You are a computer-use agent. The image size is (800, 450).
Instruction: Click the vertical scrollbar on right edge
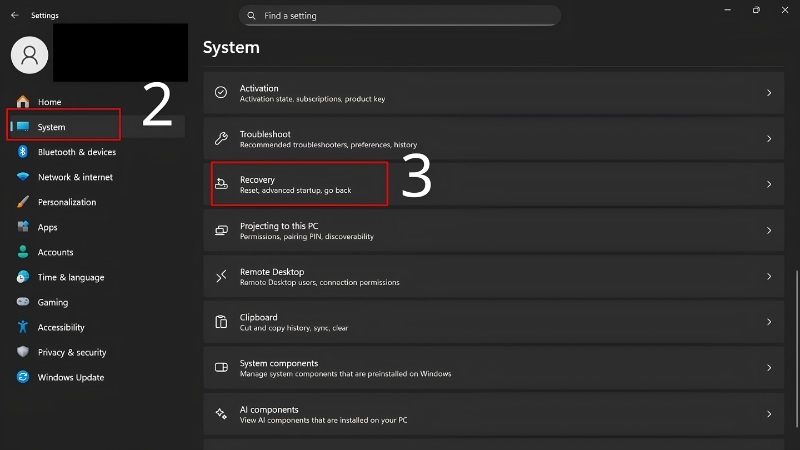797,349
